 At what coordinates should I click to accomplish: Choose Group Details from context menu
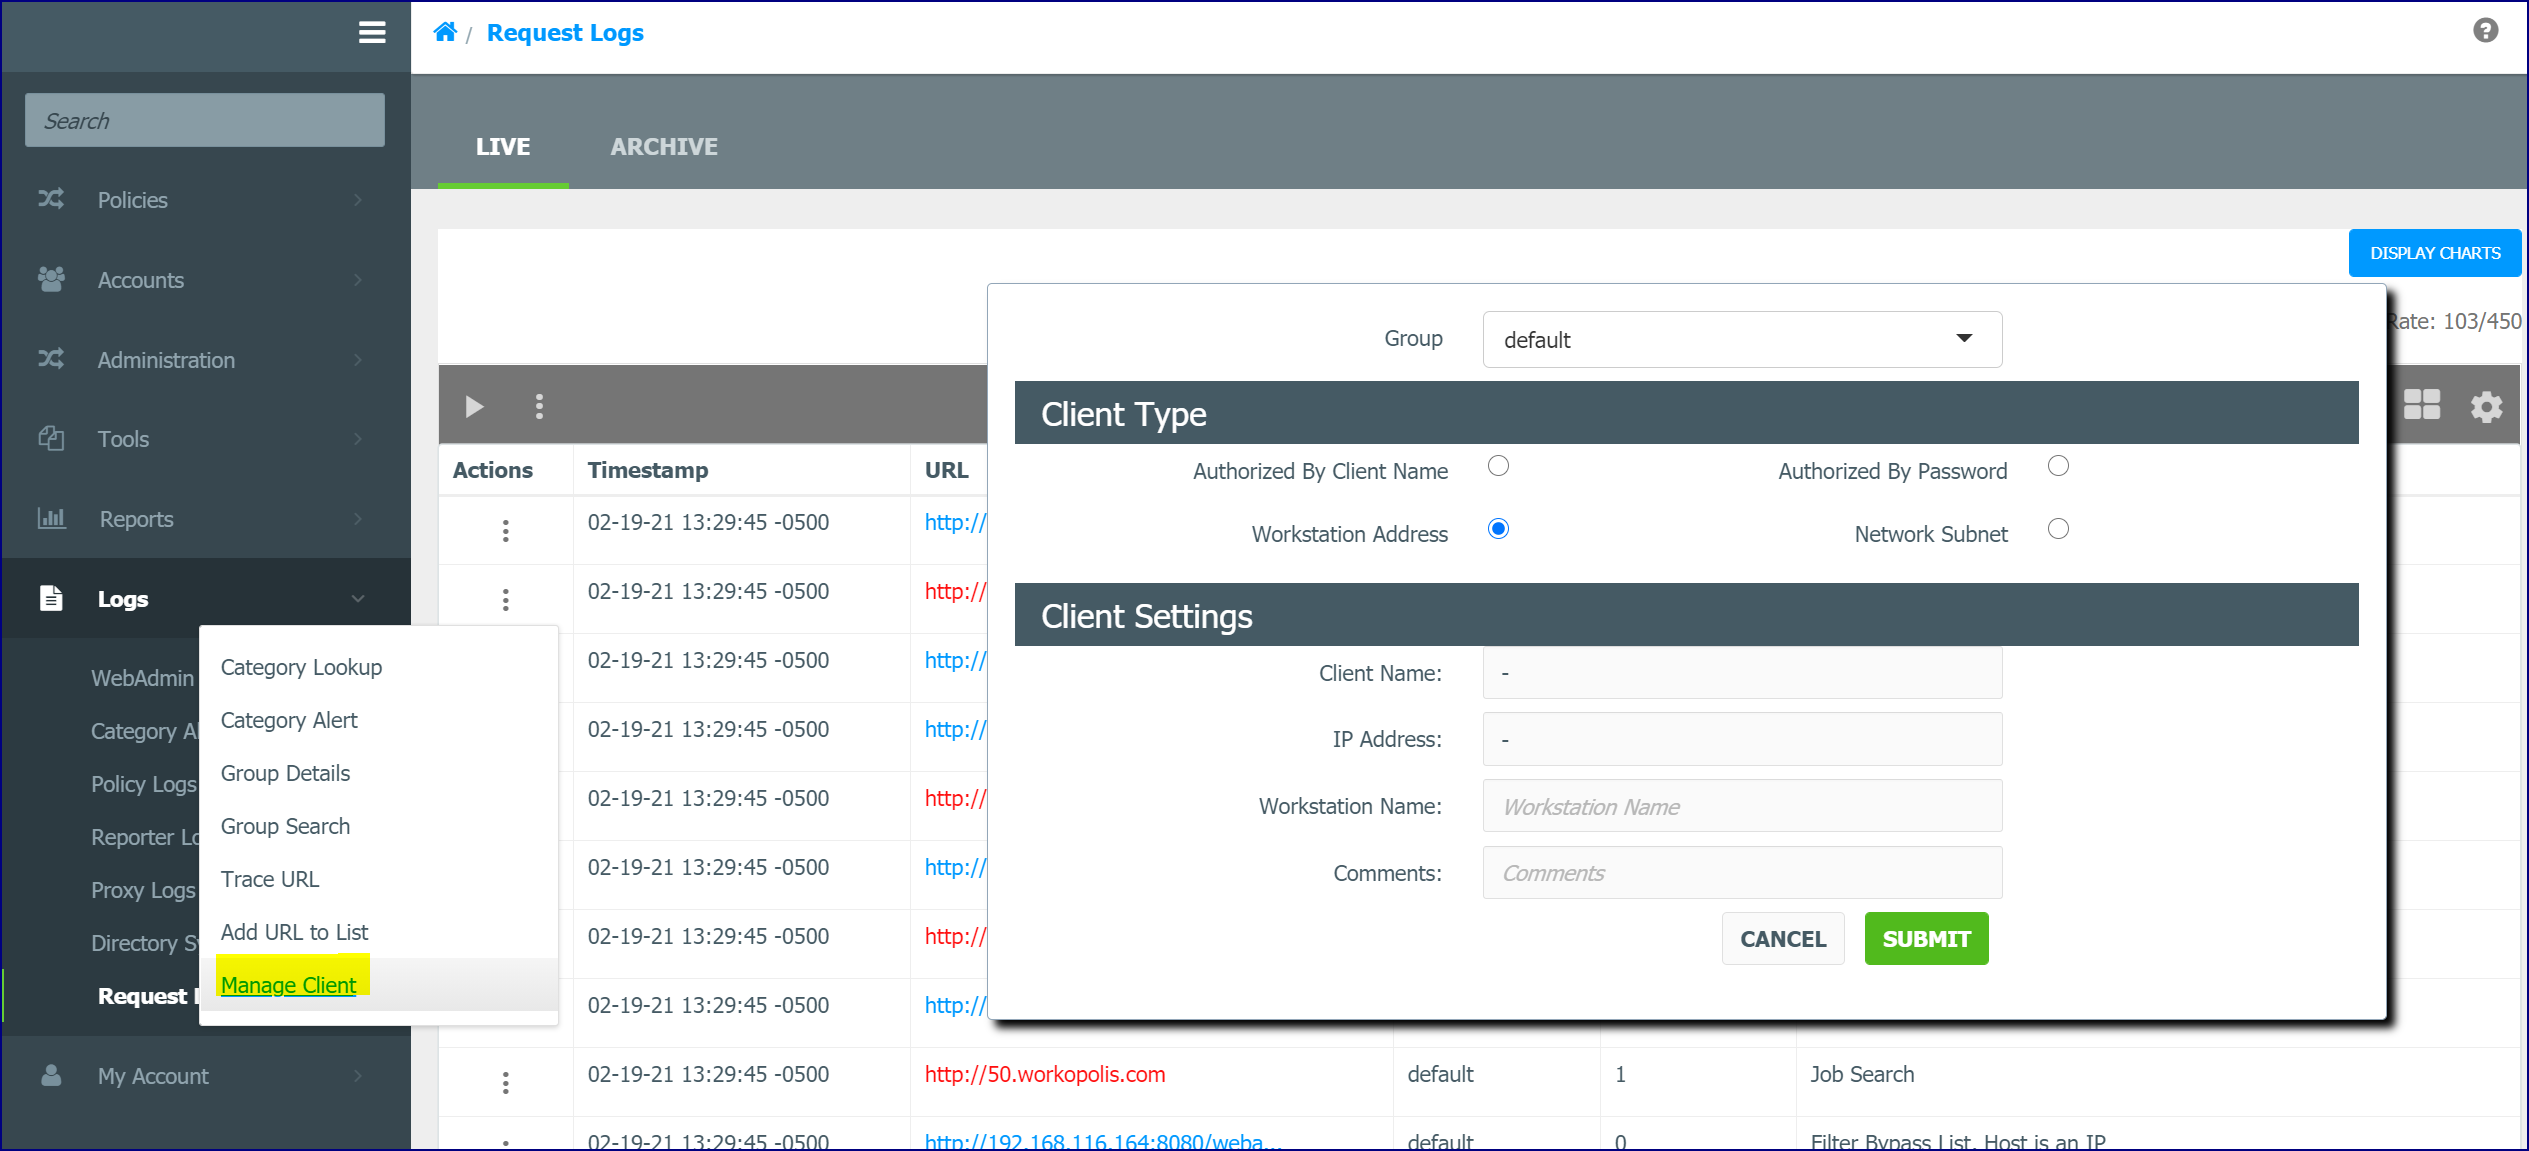285,773
